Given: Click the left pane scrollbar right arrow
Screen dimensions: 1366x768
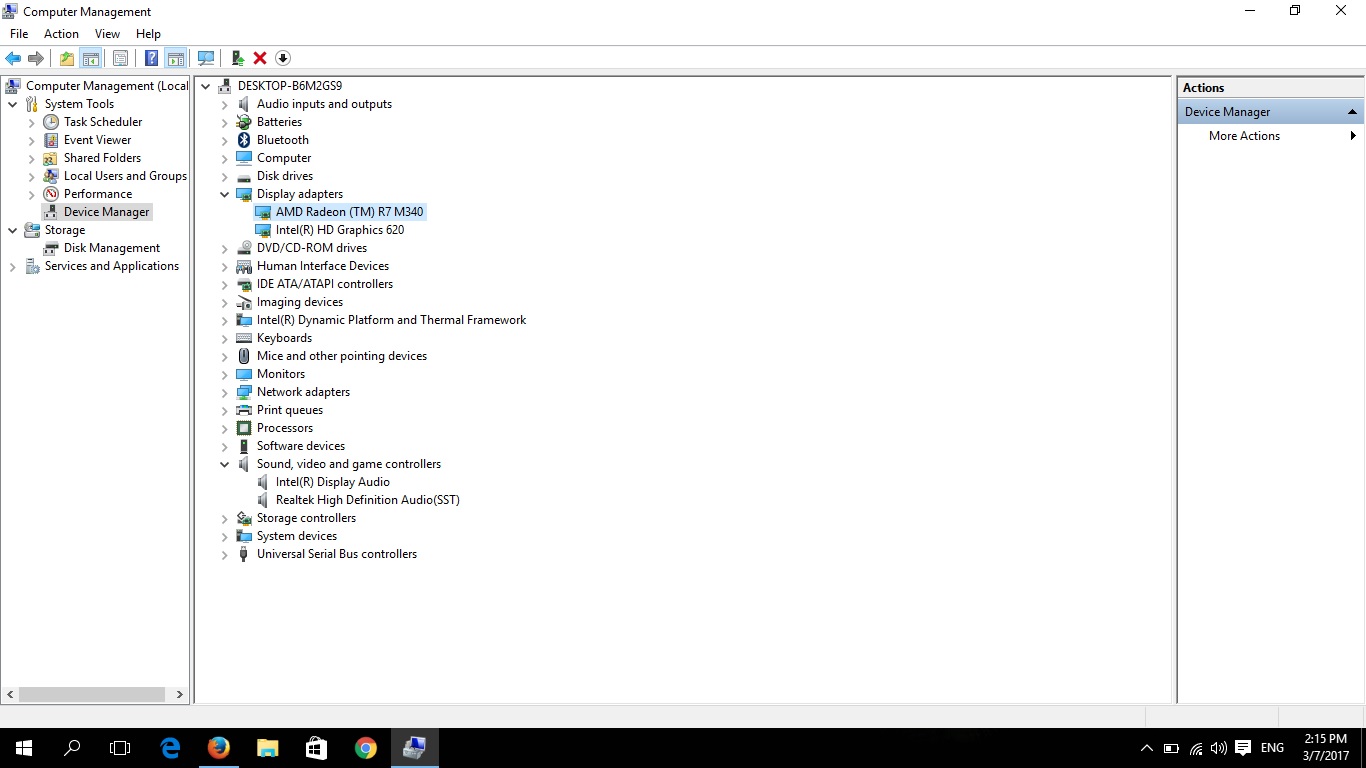Looking at the screenshot, I should coord(180,694).
